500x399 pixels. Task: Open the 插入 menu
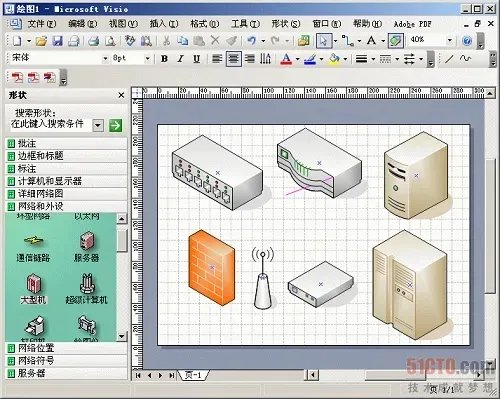click(x=164, y=24)
